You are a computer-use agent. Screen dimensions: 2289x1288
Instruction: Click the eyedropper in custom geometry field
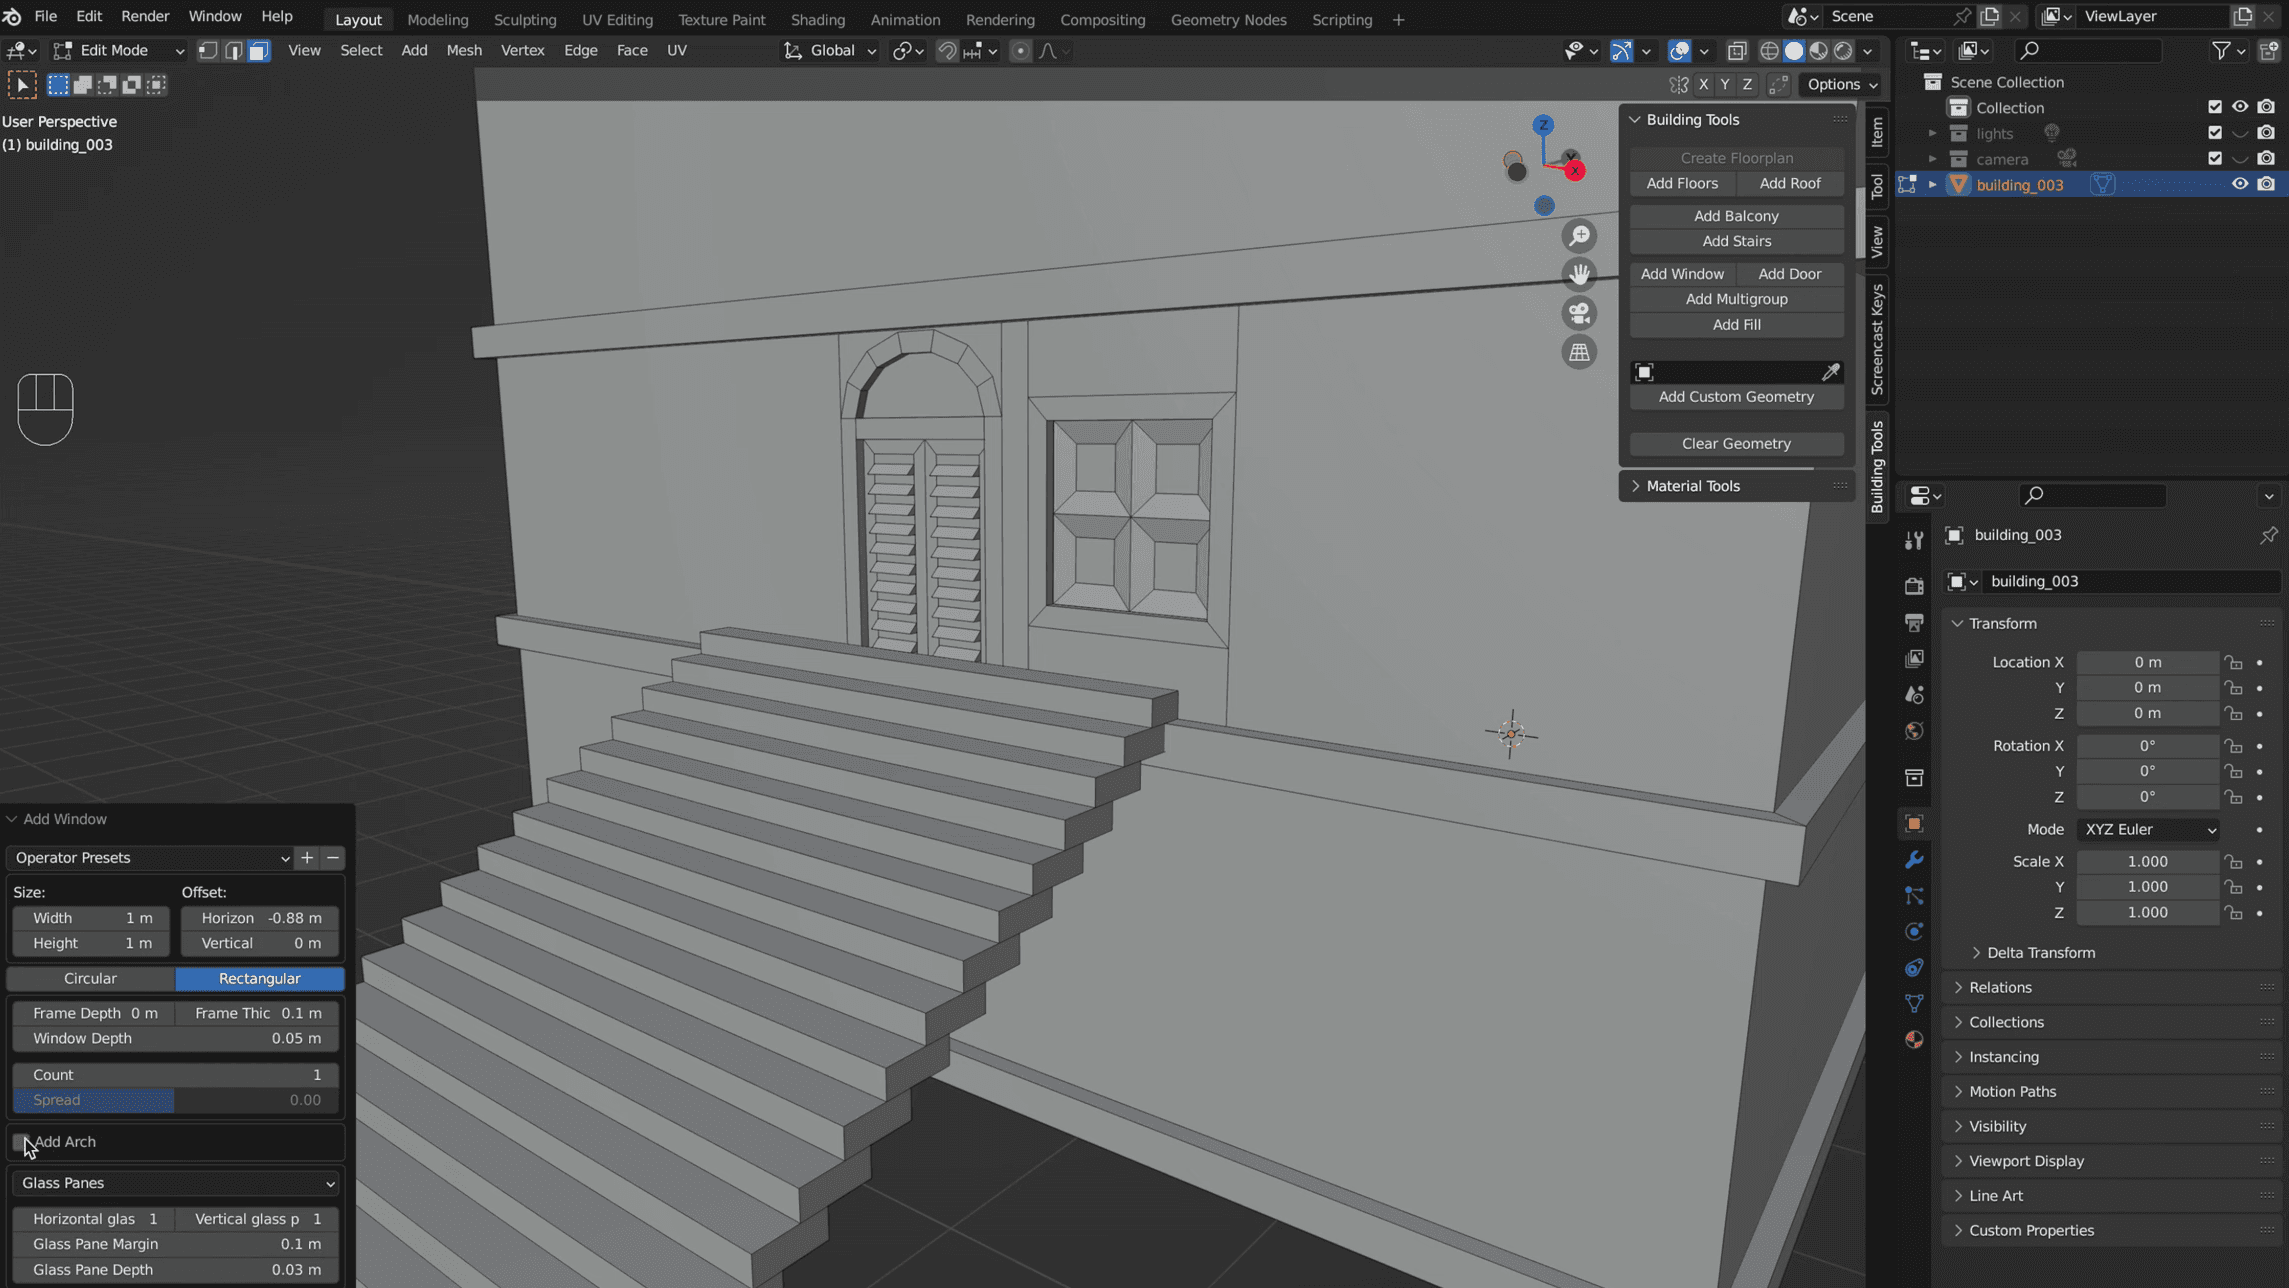coord(1830,372)
